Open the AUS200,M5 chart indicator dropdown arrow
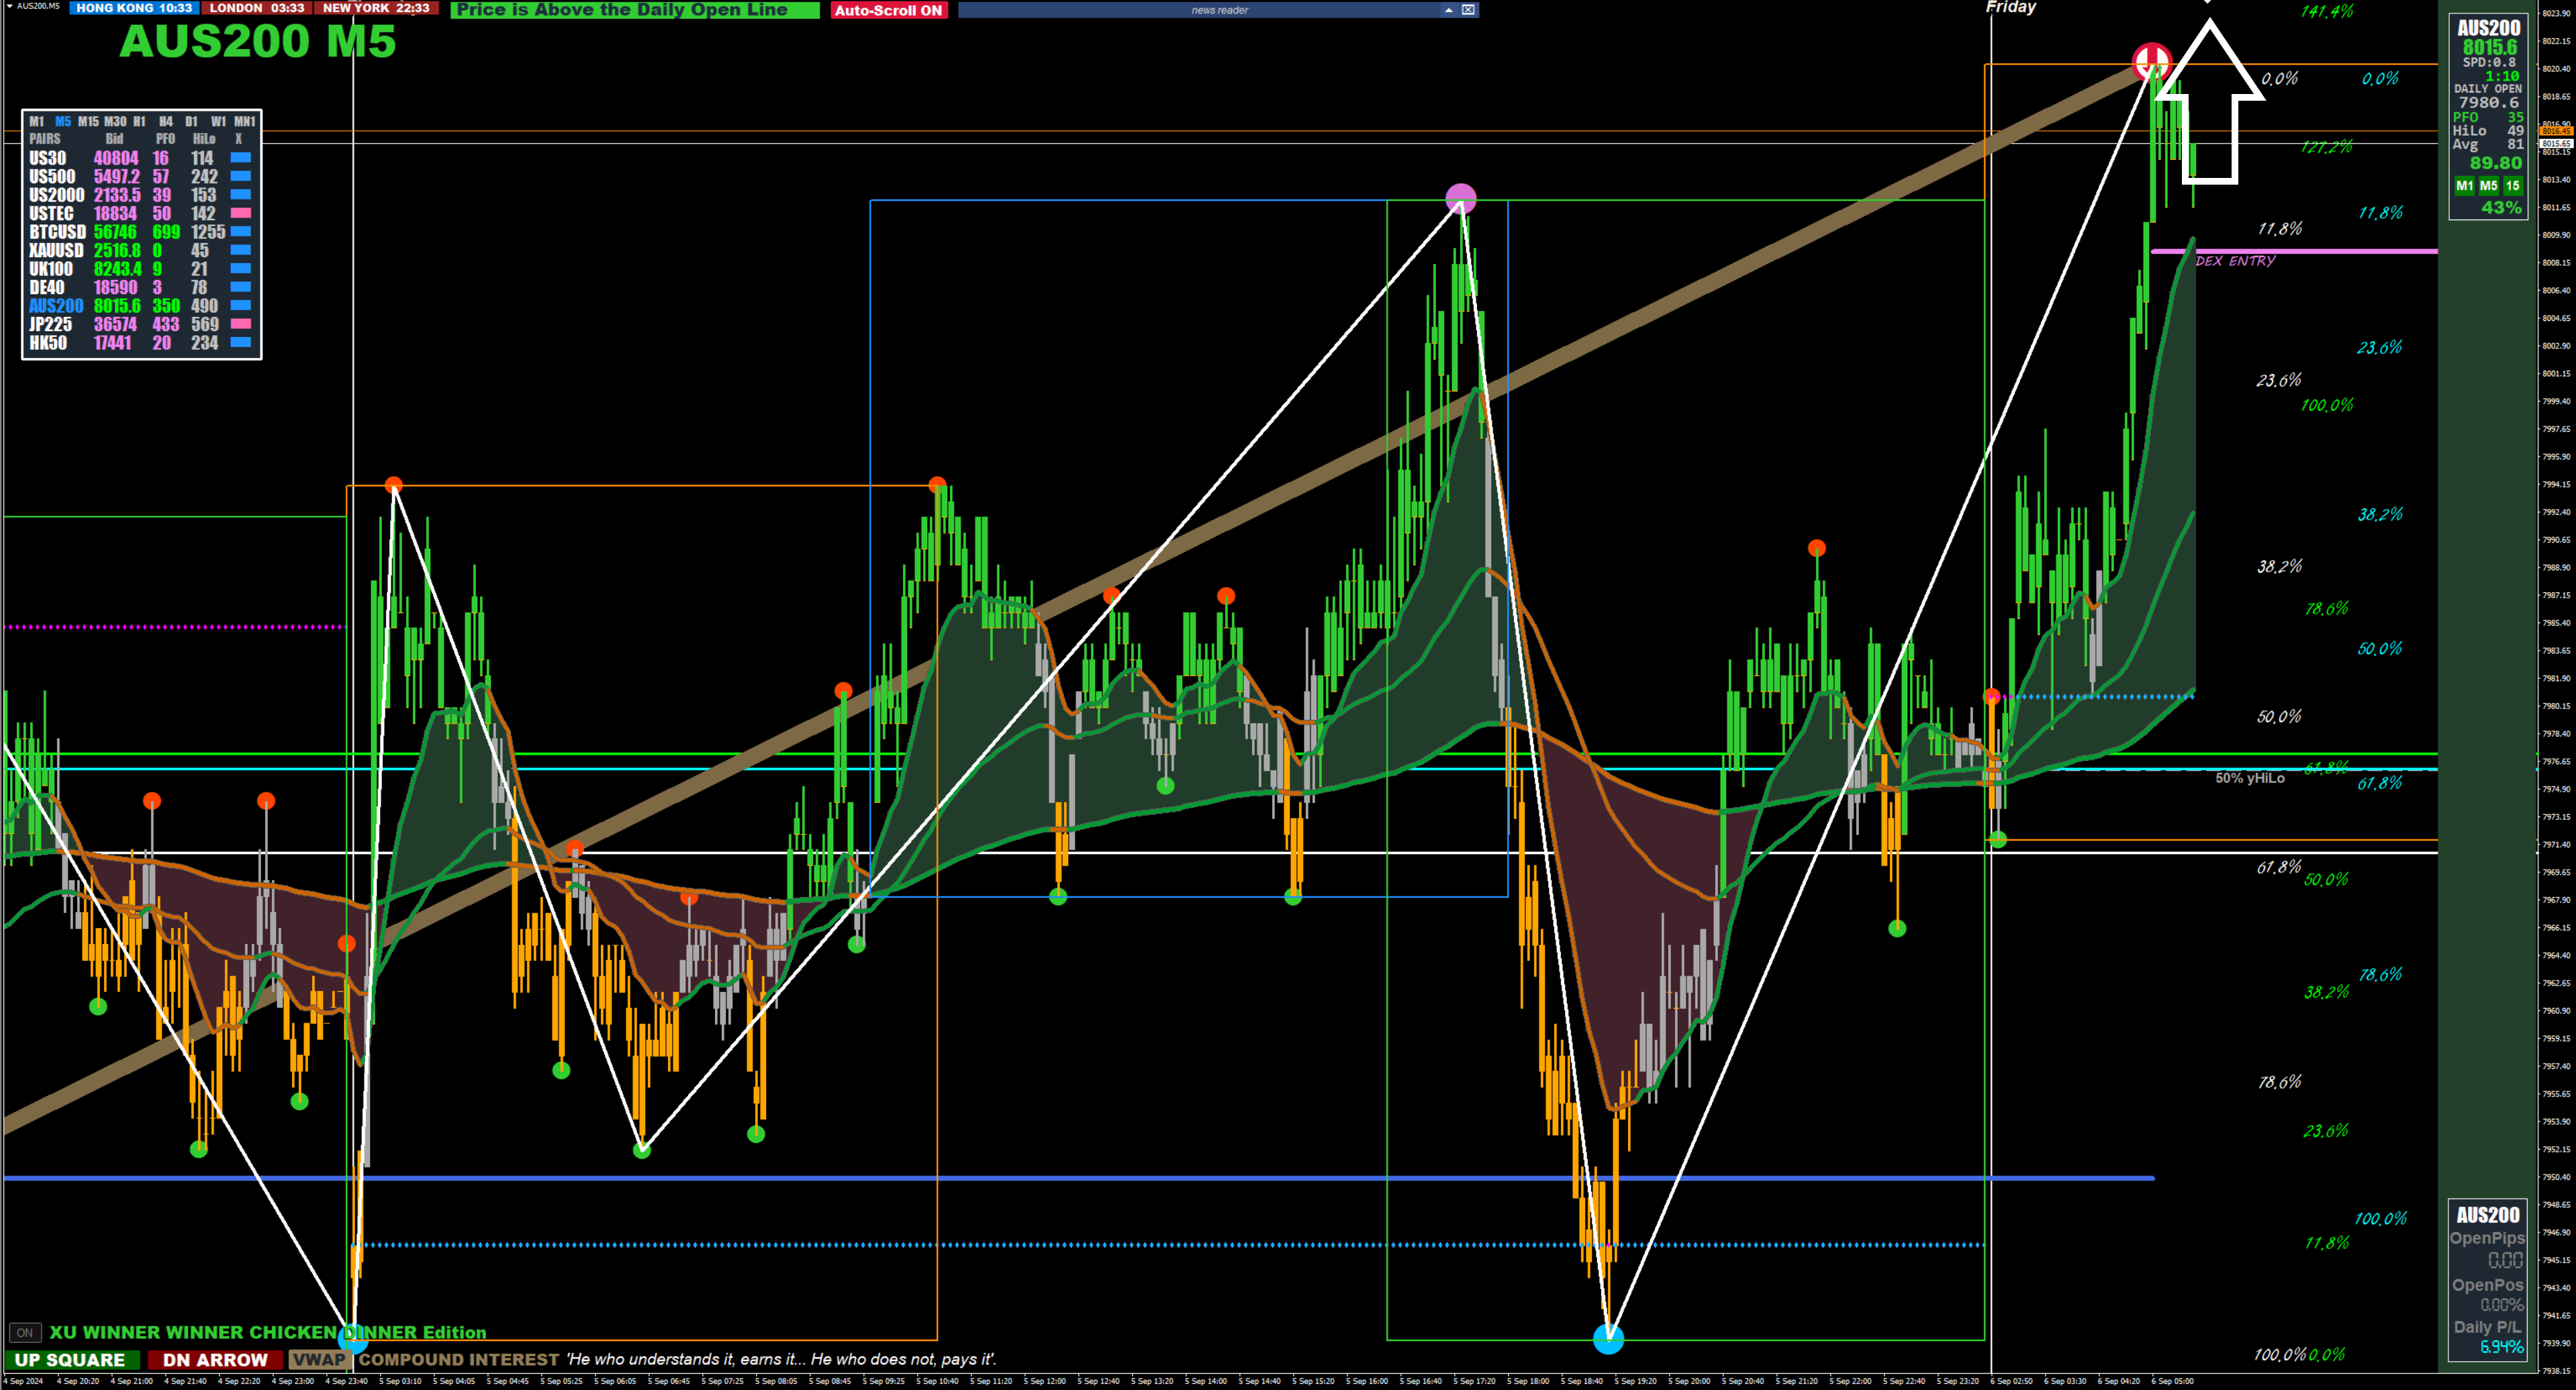This screenshot has width=2576, height=1390. (x=9, y=6)
